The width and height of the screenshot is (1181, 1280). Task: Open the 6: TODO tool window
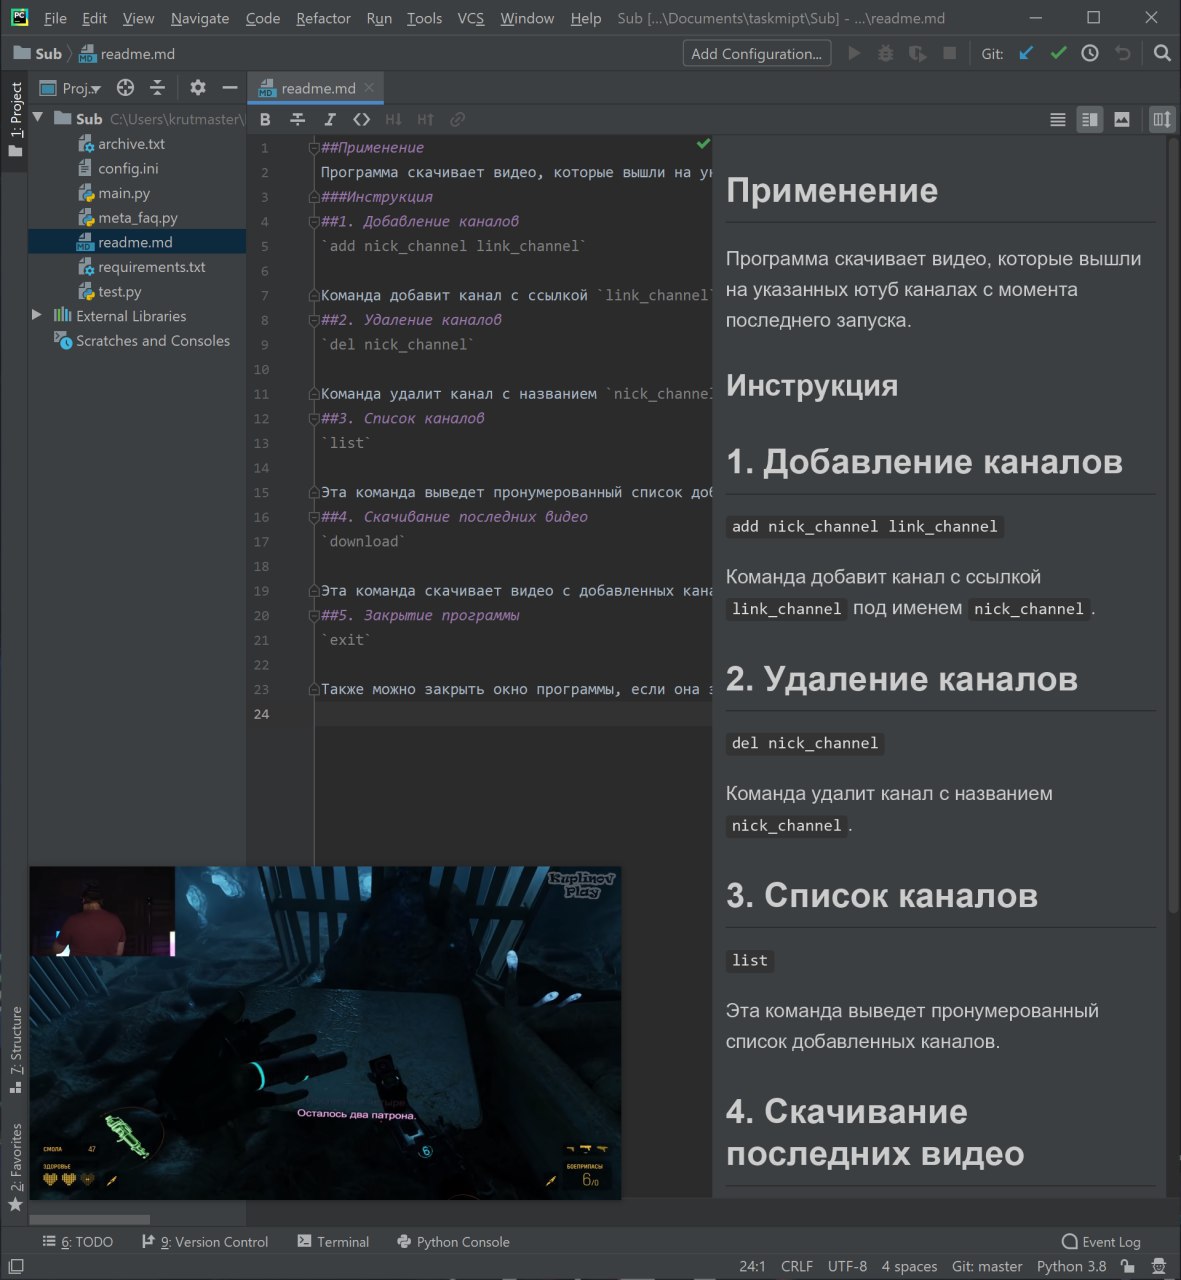[x=77, y=1242]
